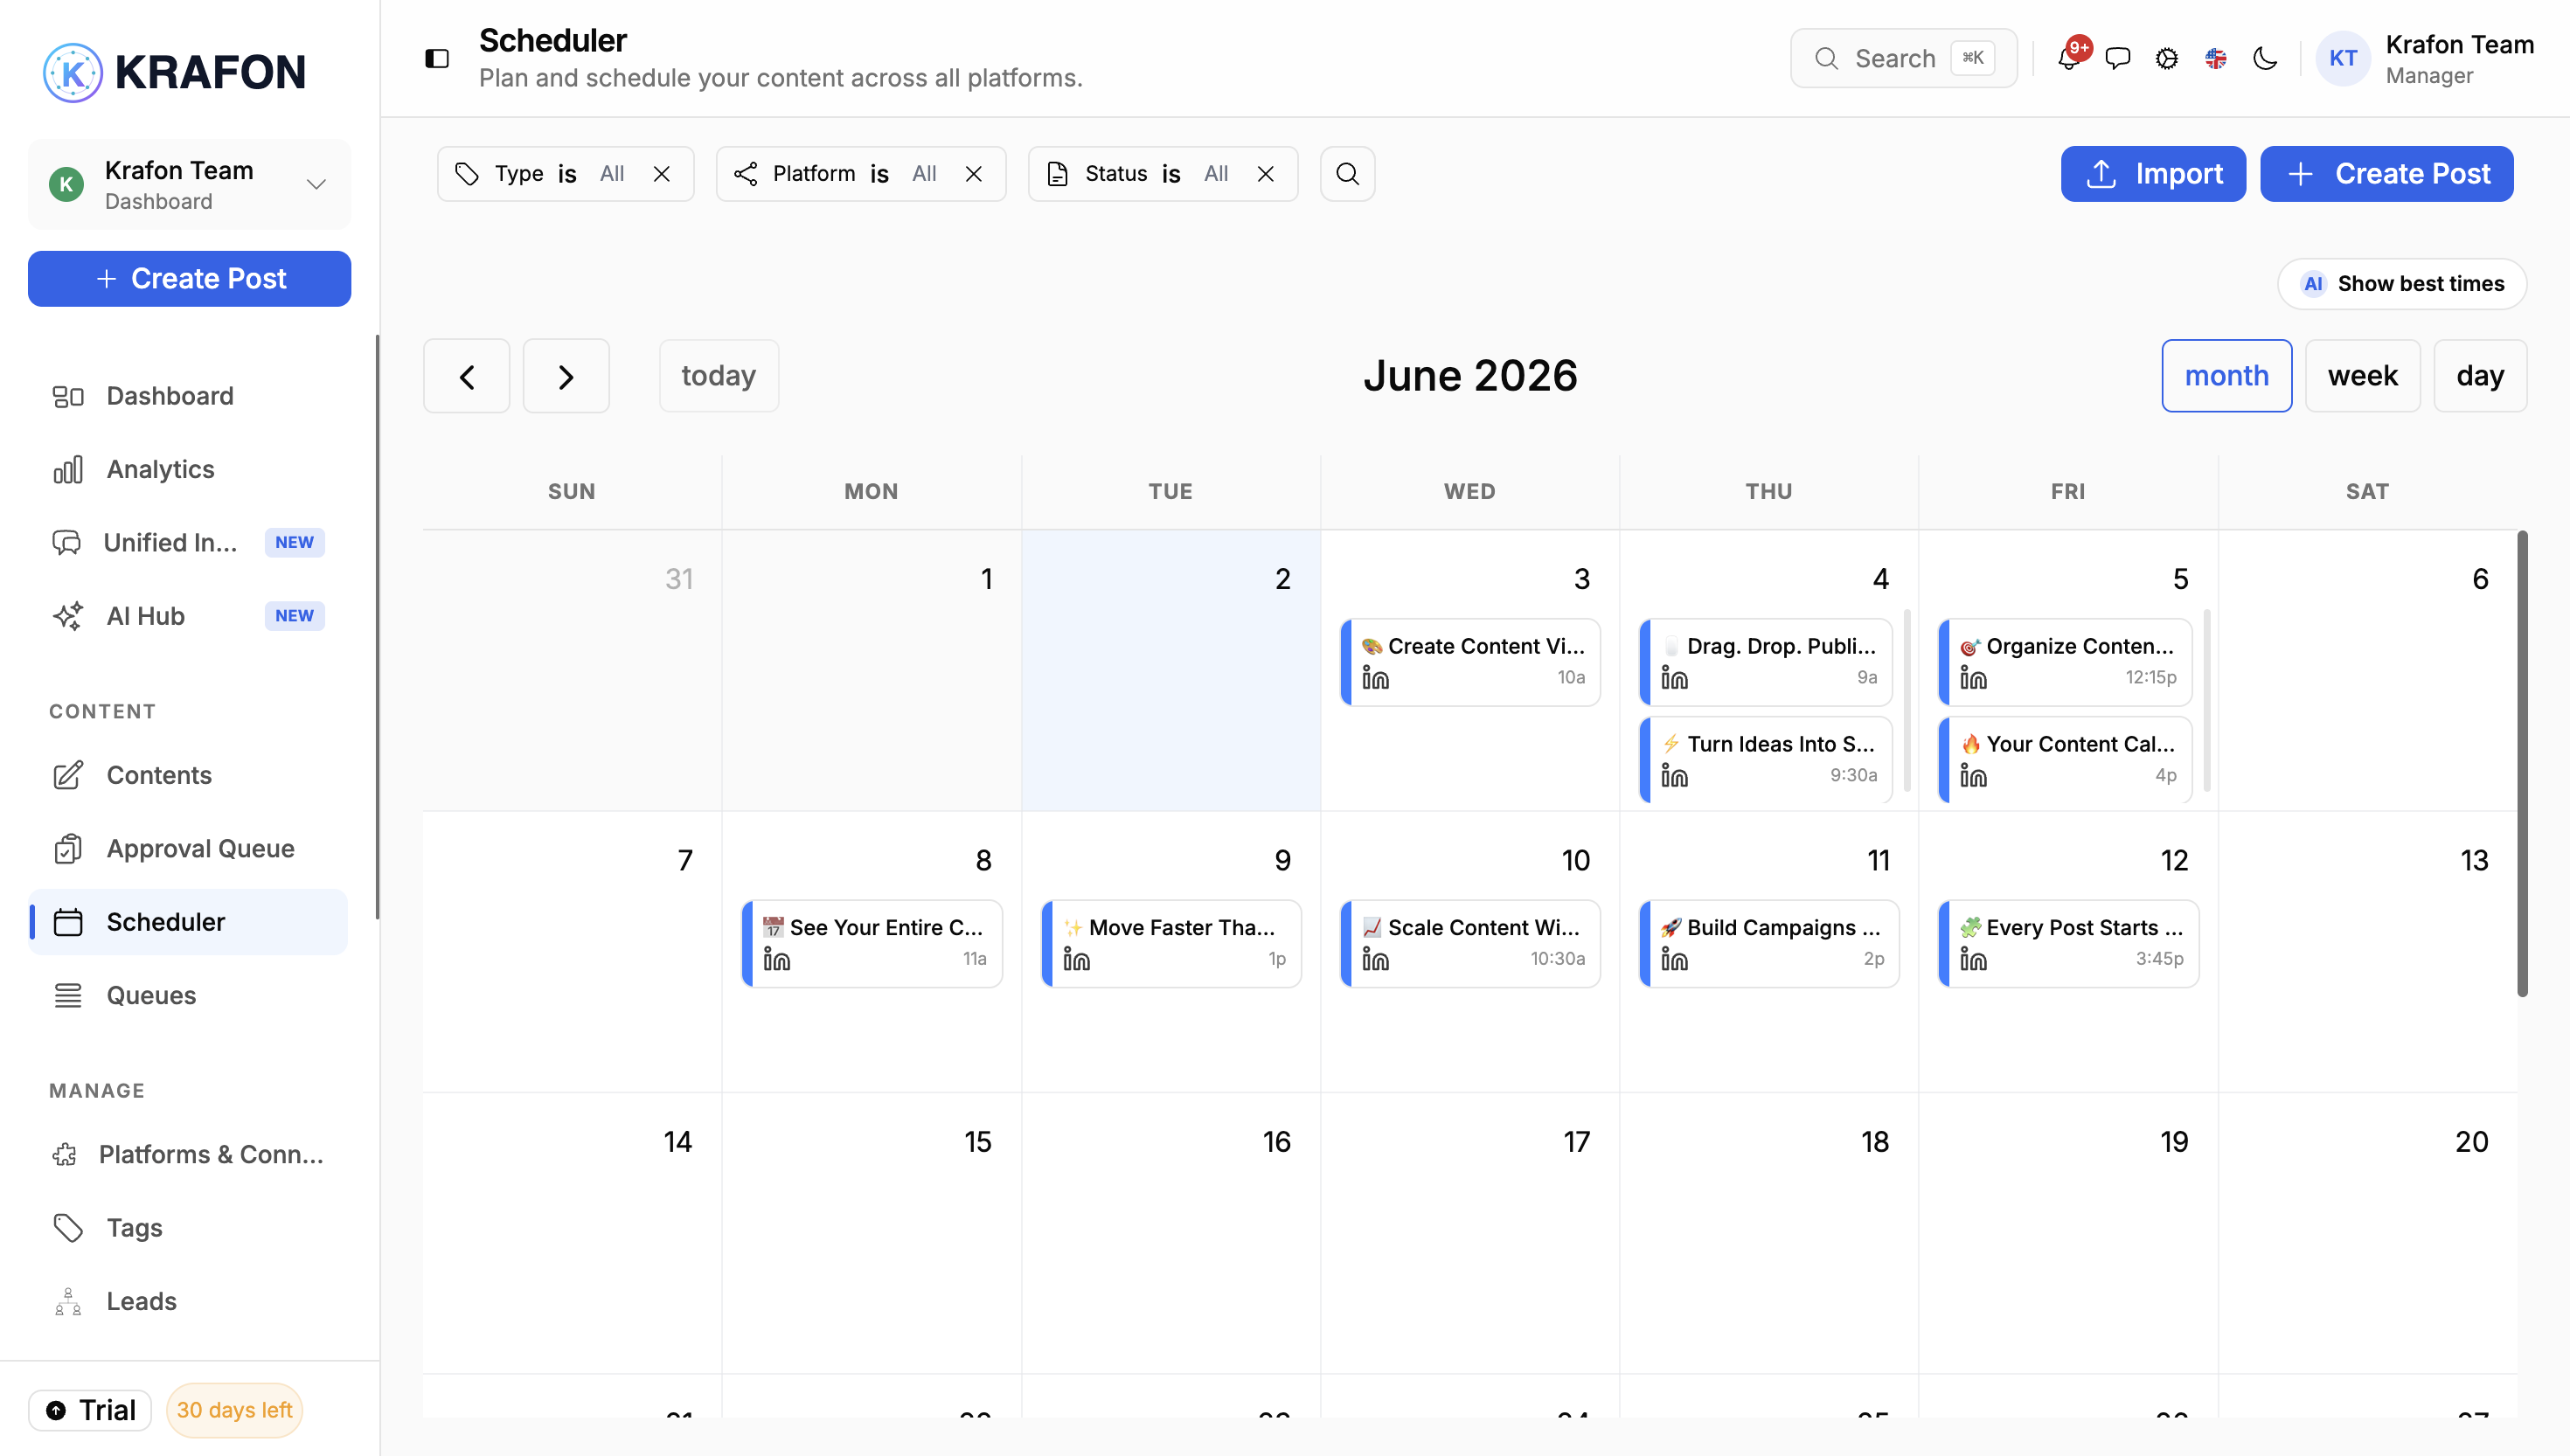This screenshot has width=2570, height=1456.
Task: Go to next month arrow
Action: [566, 376]
